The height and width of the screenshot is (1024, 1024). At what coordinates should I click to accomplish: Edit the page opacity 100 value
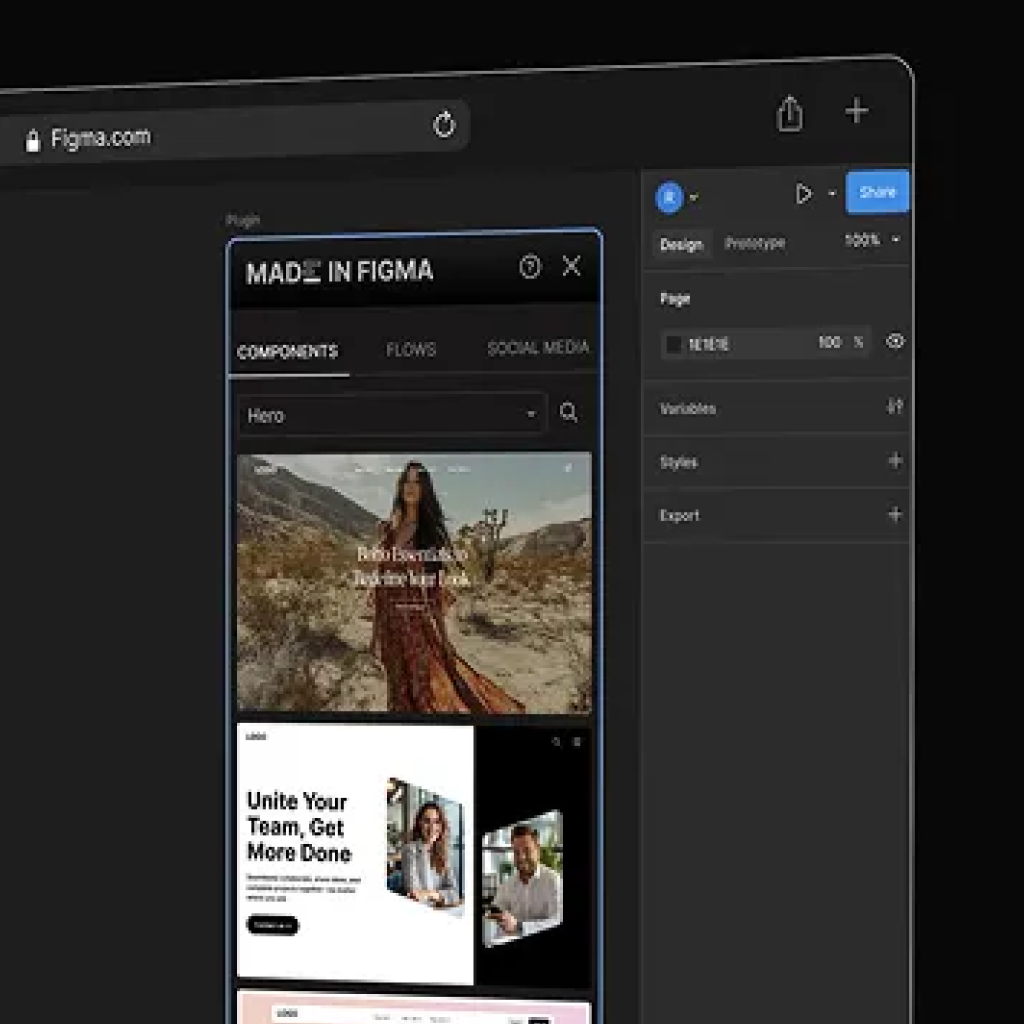point(829,342)
